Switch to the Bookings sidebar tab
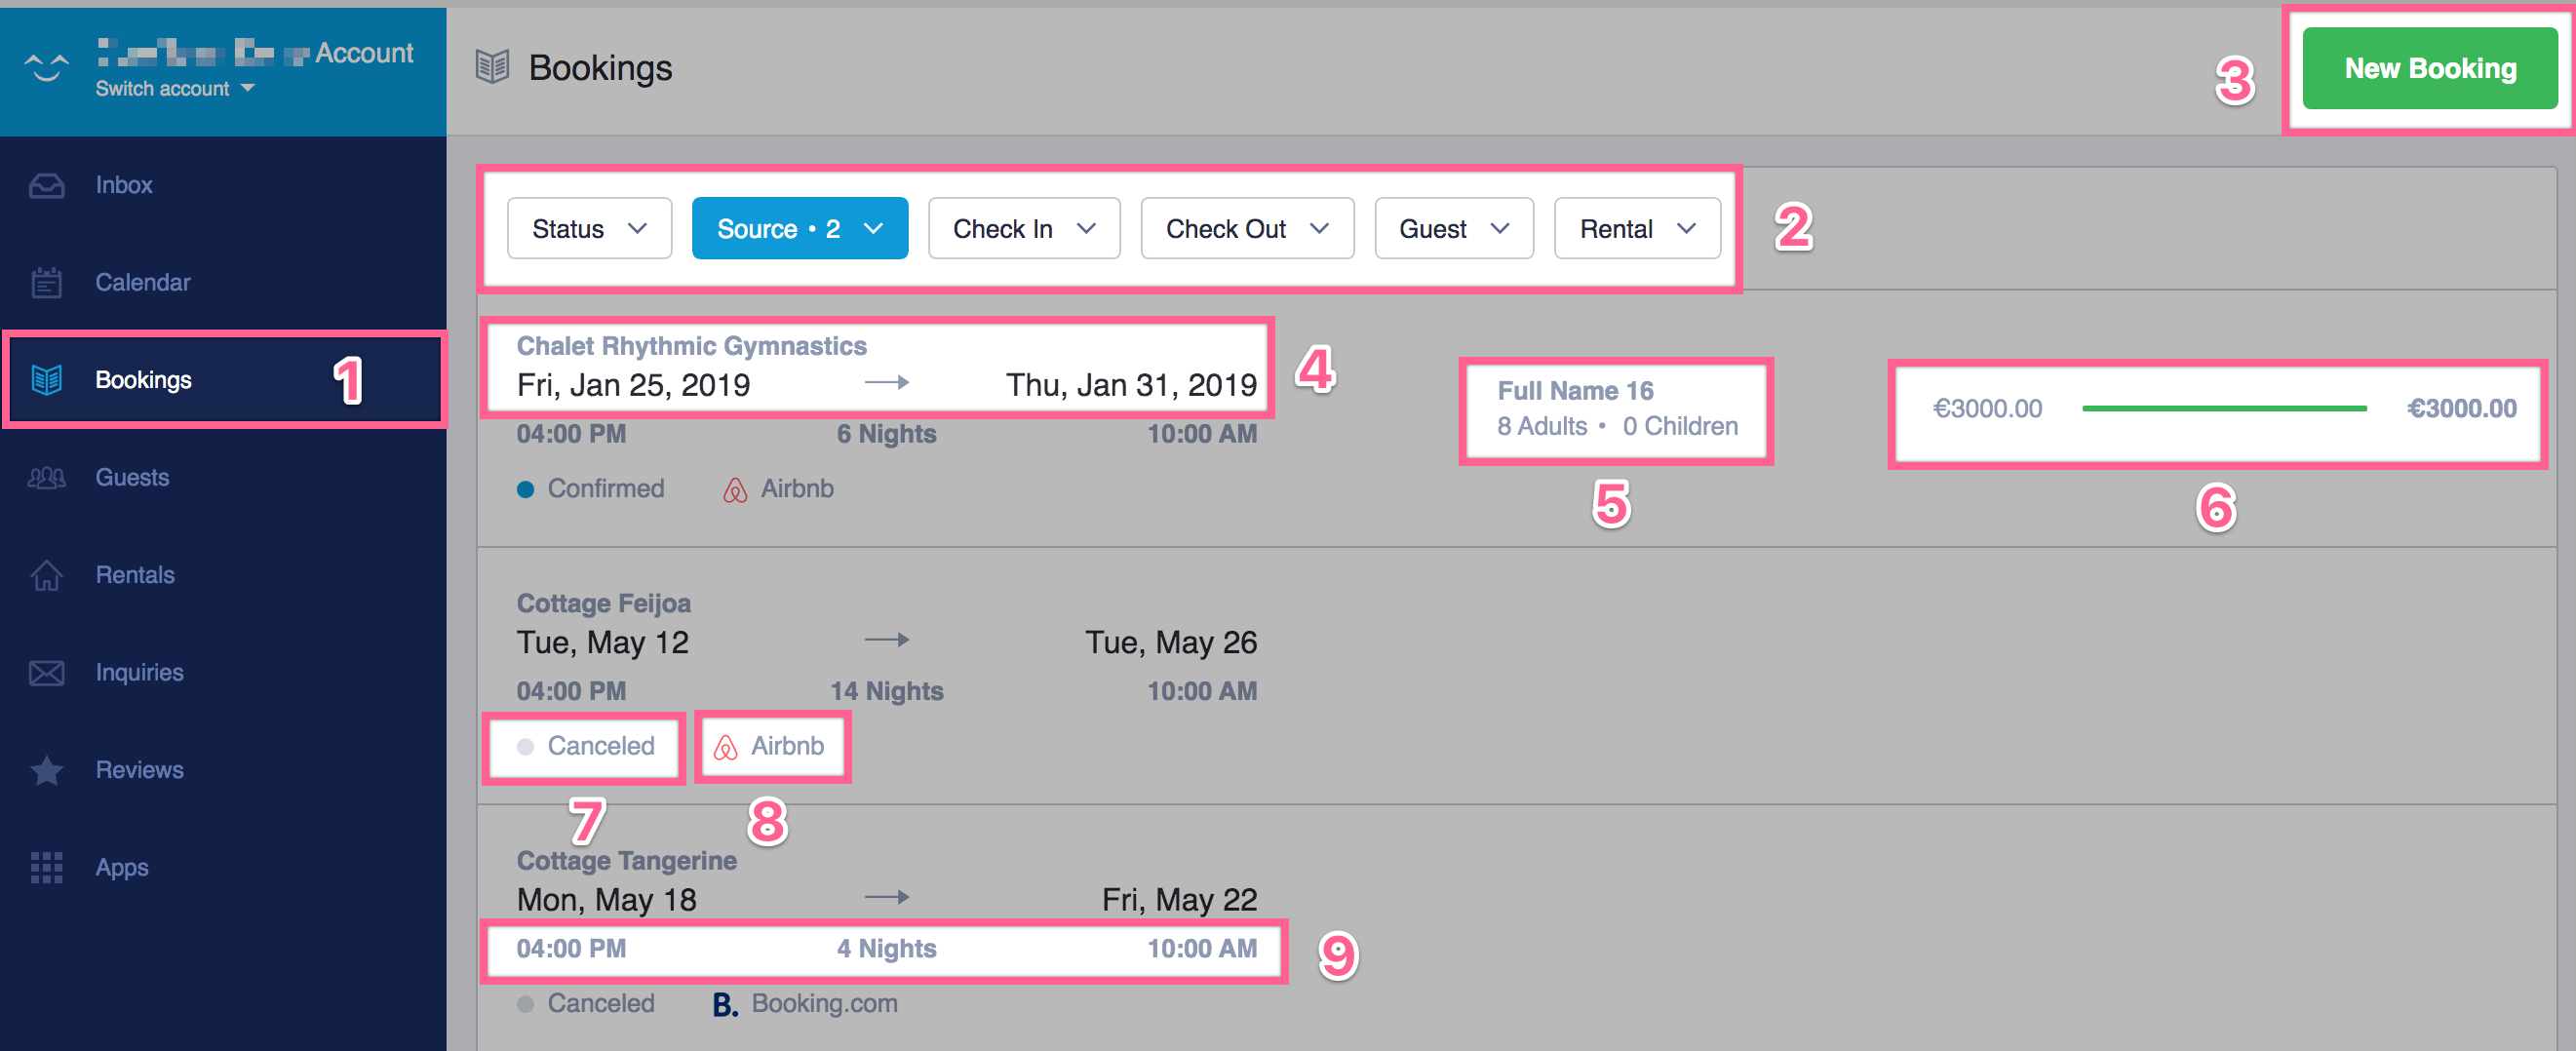 144,379
